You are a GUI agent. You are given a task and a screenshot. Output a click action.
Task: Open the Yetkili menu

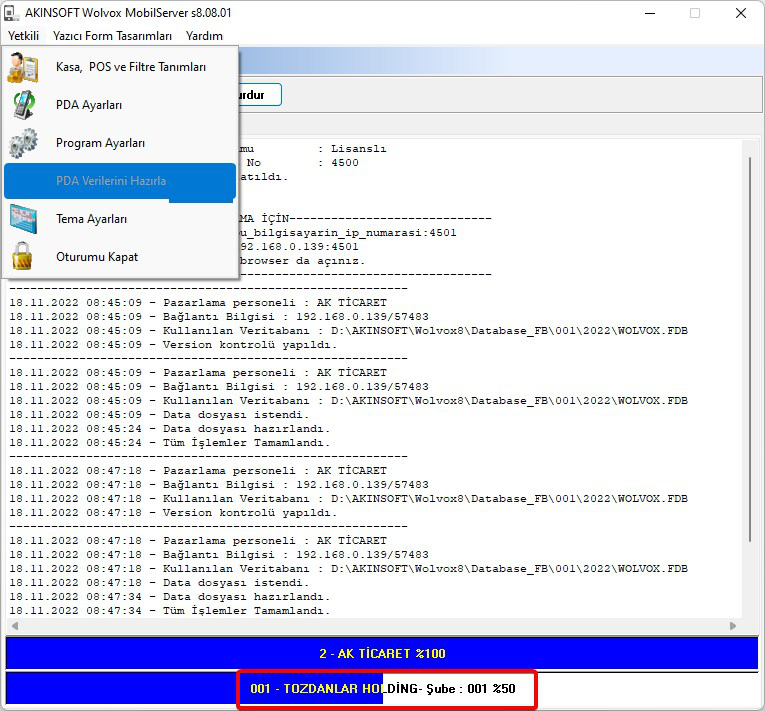pyautogui.click(x=23, y=36)
